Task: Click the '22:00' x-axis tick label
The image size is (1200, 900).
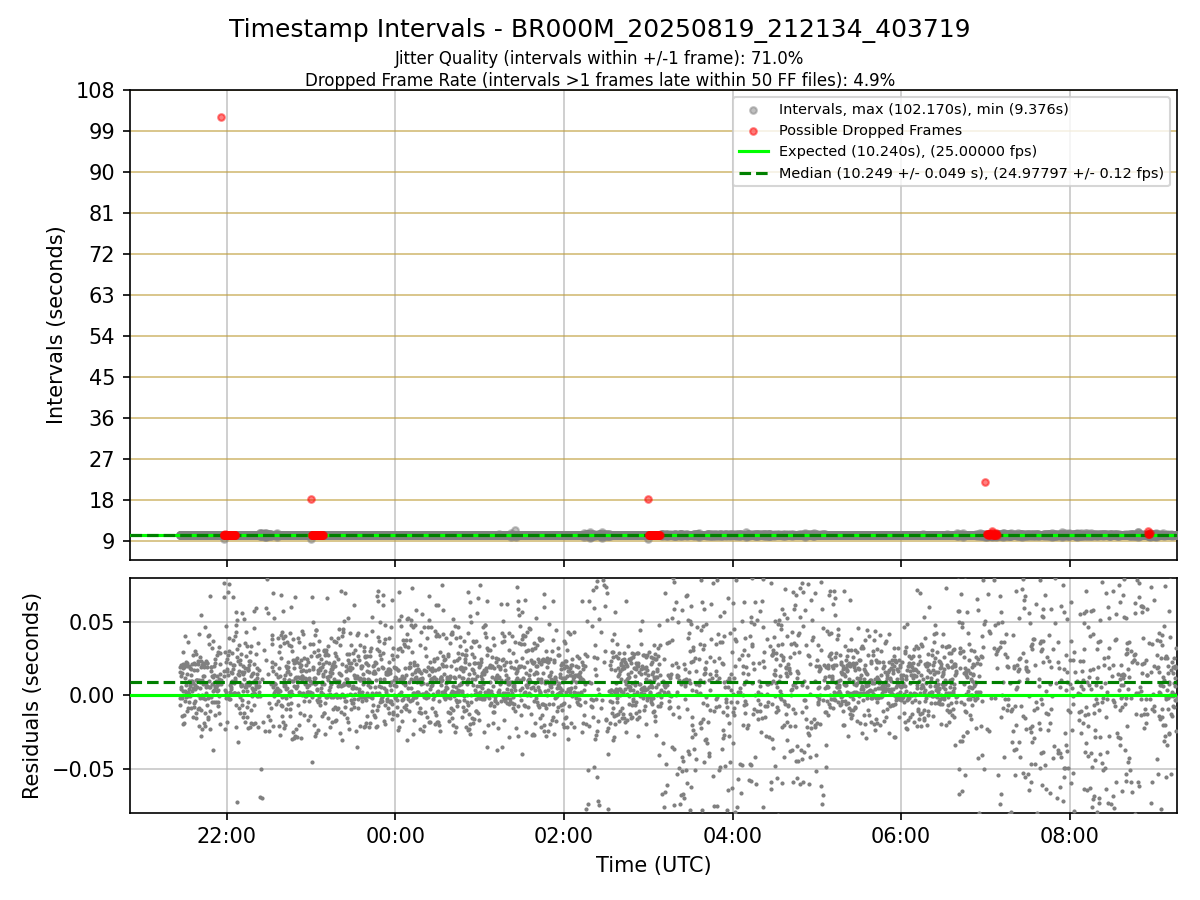Action: coord(226,834)
